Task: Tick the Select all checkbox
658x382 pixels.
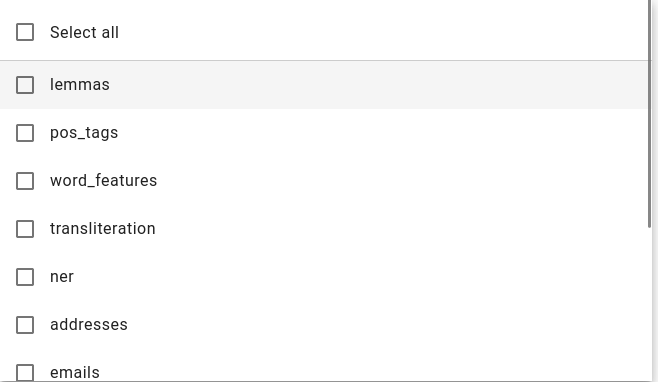Action: click(x=25, y=32)
